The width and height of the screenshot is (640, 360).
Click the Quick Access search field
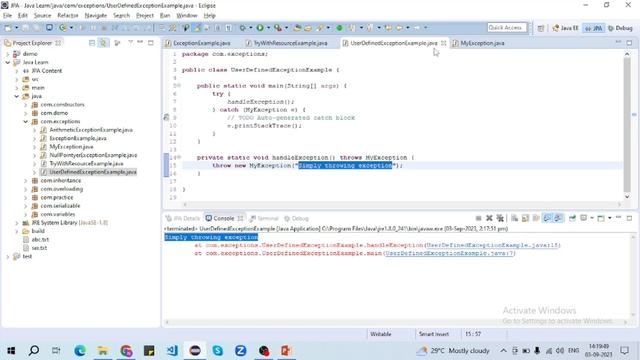(x=507, y=28)
